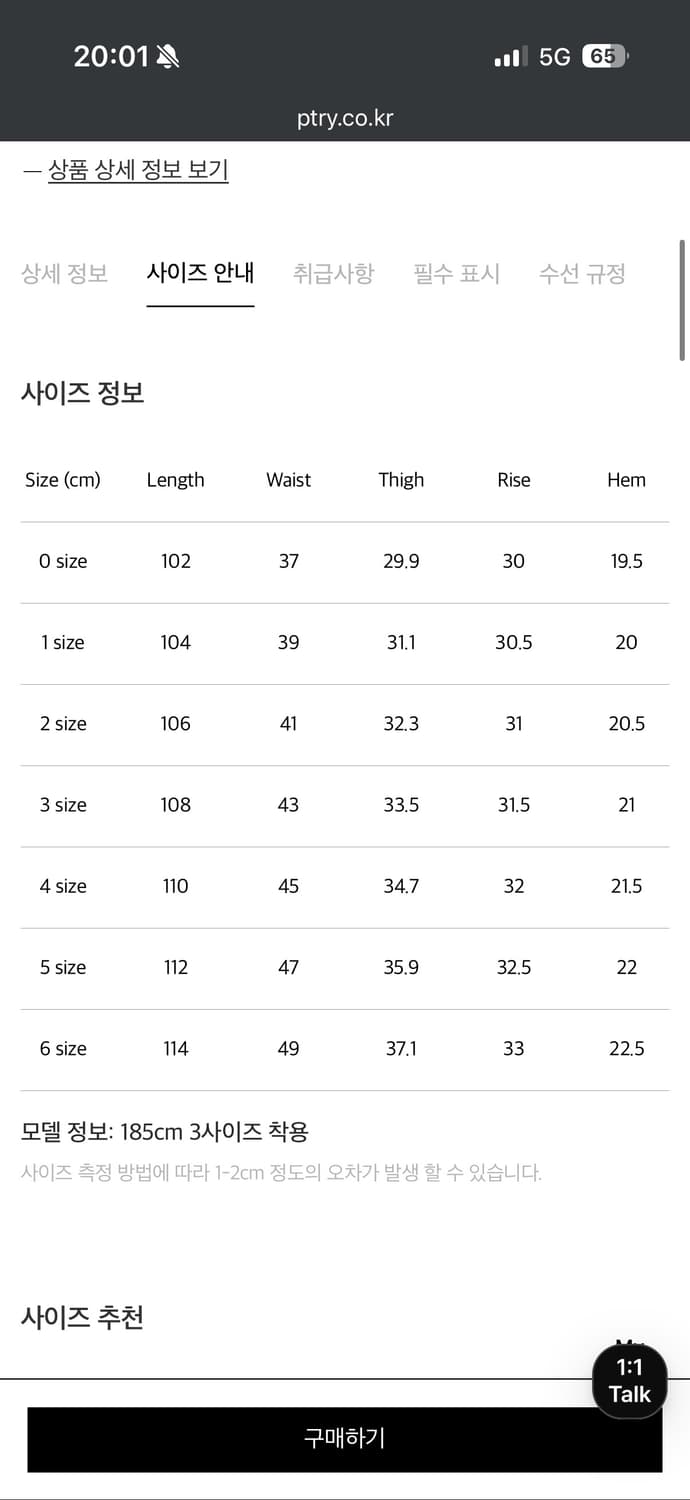Tap the 0 size row label
The height and width of the screenshot is (1500, 690).
coord(63,562)
